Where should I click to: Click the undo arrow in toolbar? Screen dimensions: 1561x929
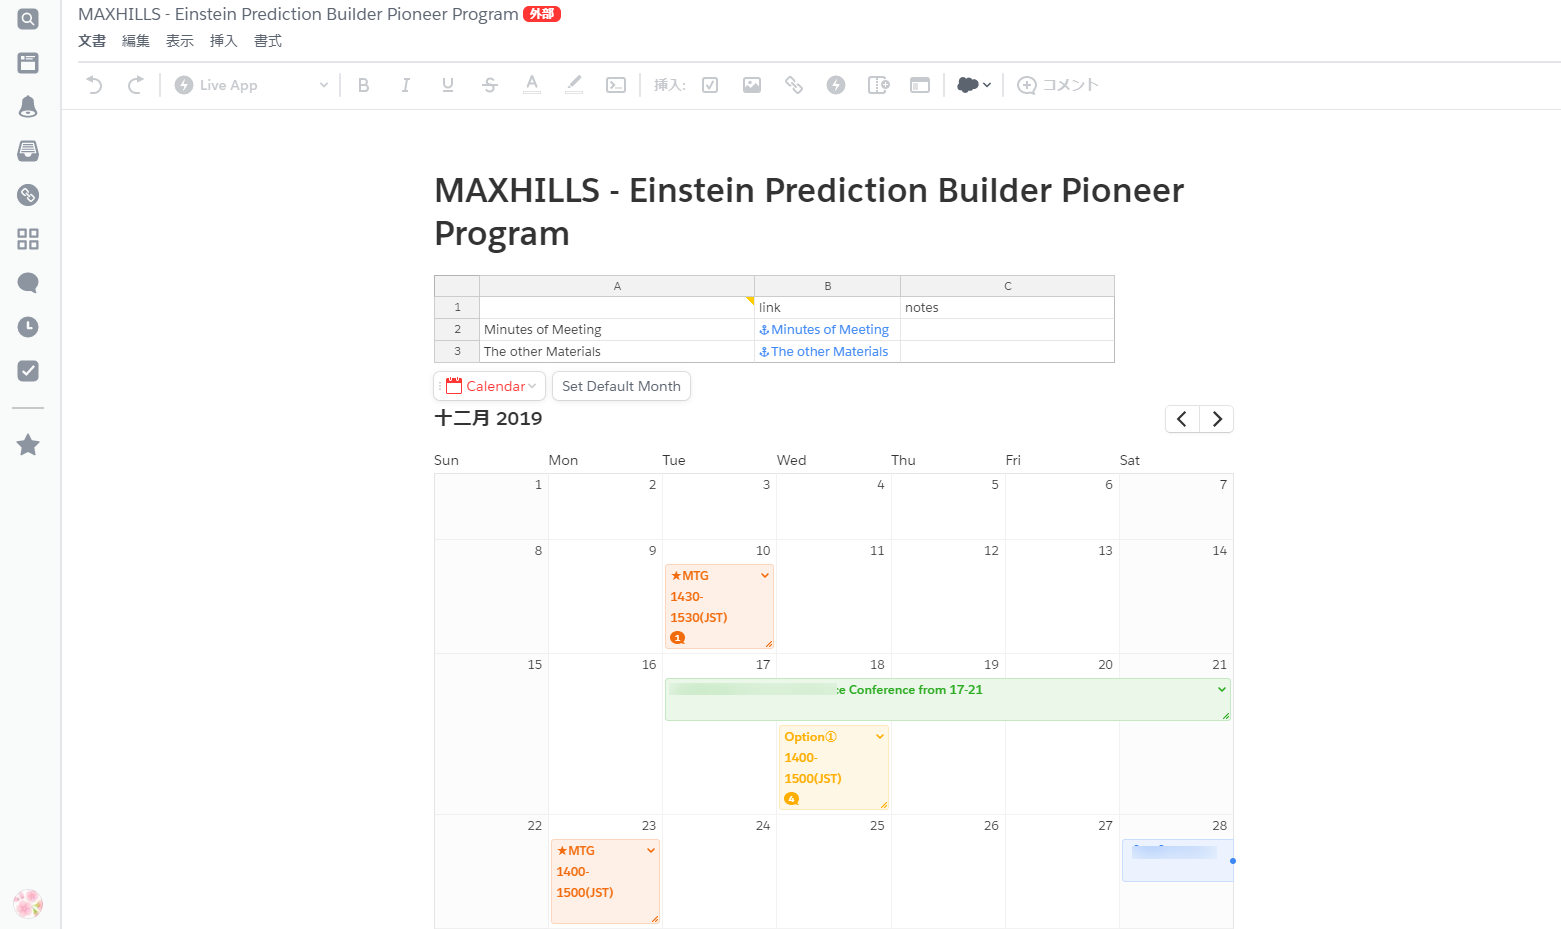tap(95, 85)
